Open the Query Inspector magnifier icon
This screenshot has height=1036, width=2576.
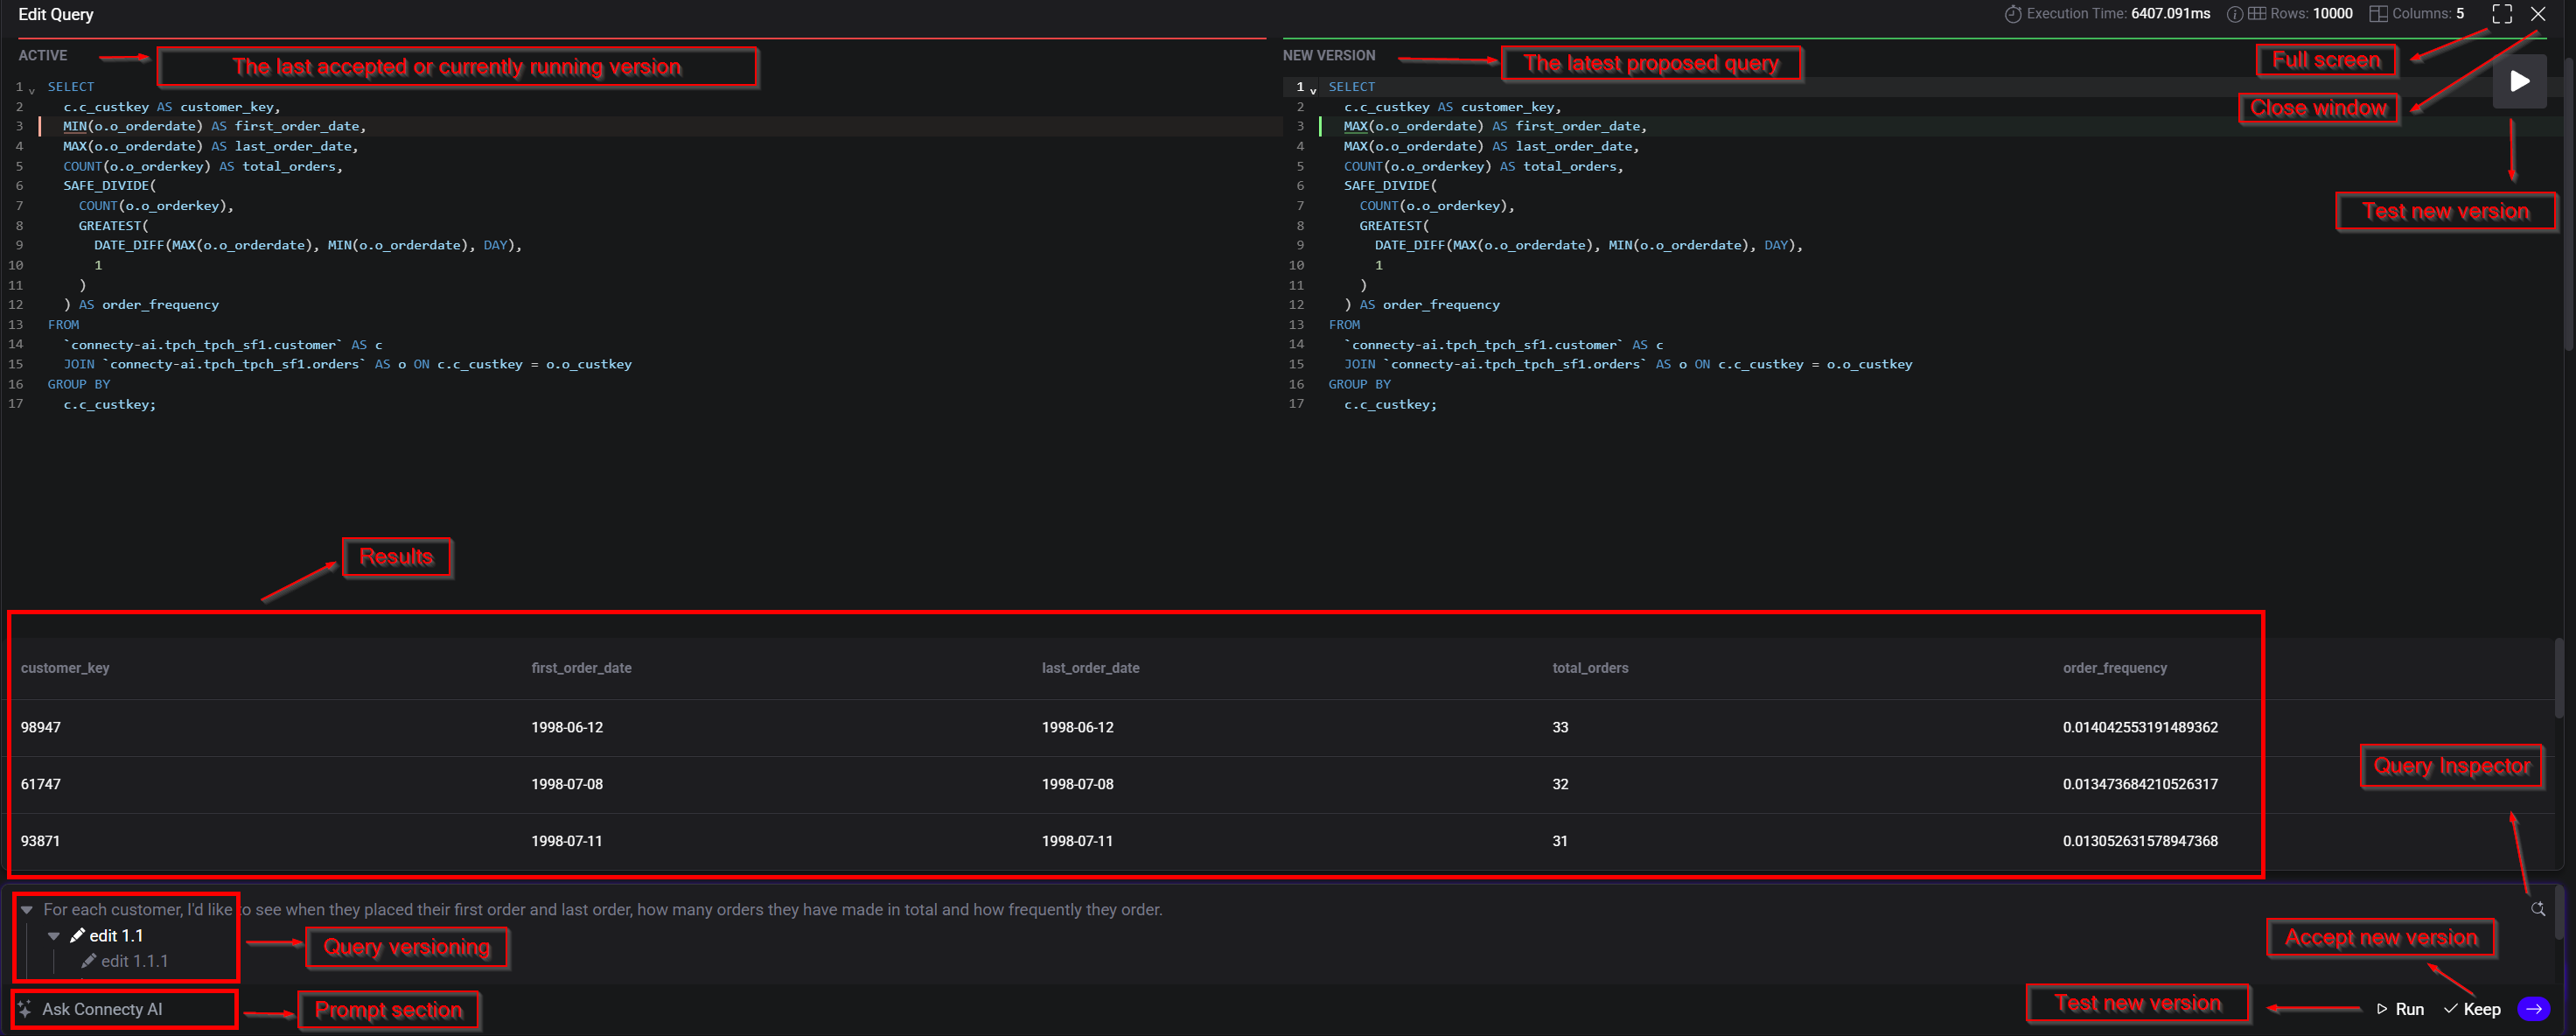pyautogui.click(x=2537, y=909)
